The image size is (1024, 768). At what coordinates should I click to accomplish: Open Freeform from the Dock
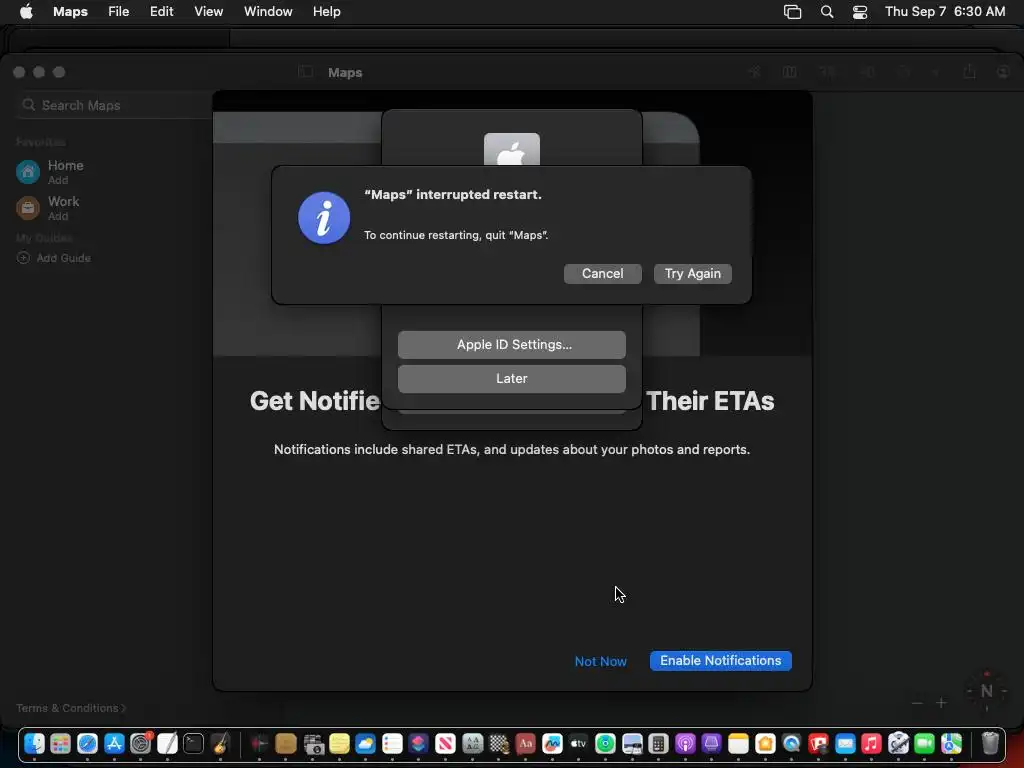(552, 744)
